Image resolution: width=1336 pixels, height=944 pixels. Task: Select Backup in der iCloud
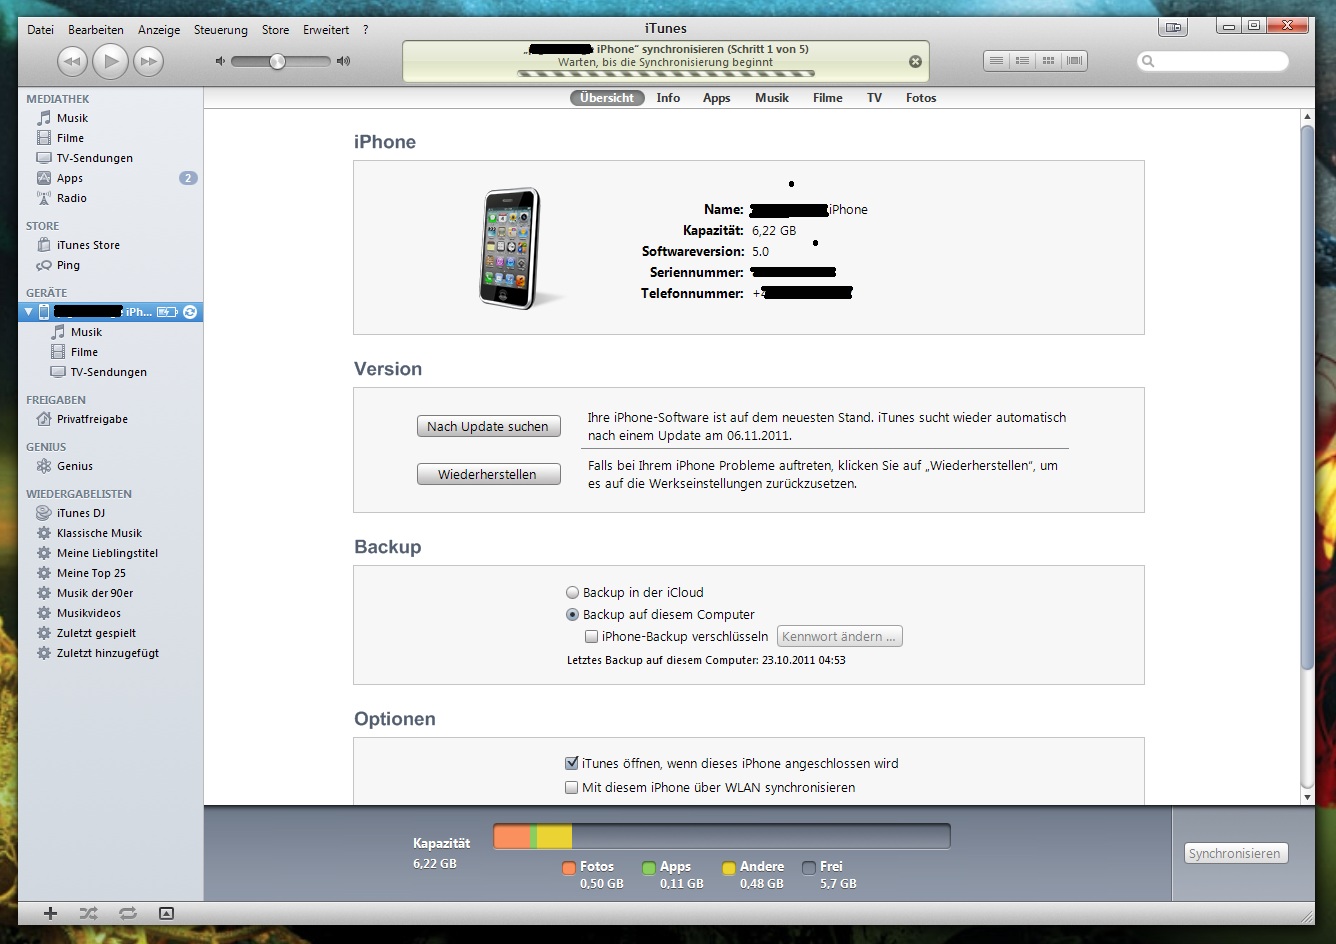pyautogui.click(x=572, y=593)
